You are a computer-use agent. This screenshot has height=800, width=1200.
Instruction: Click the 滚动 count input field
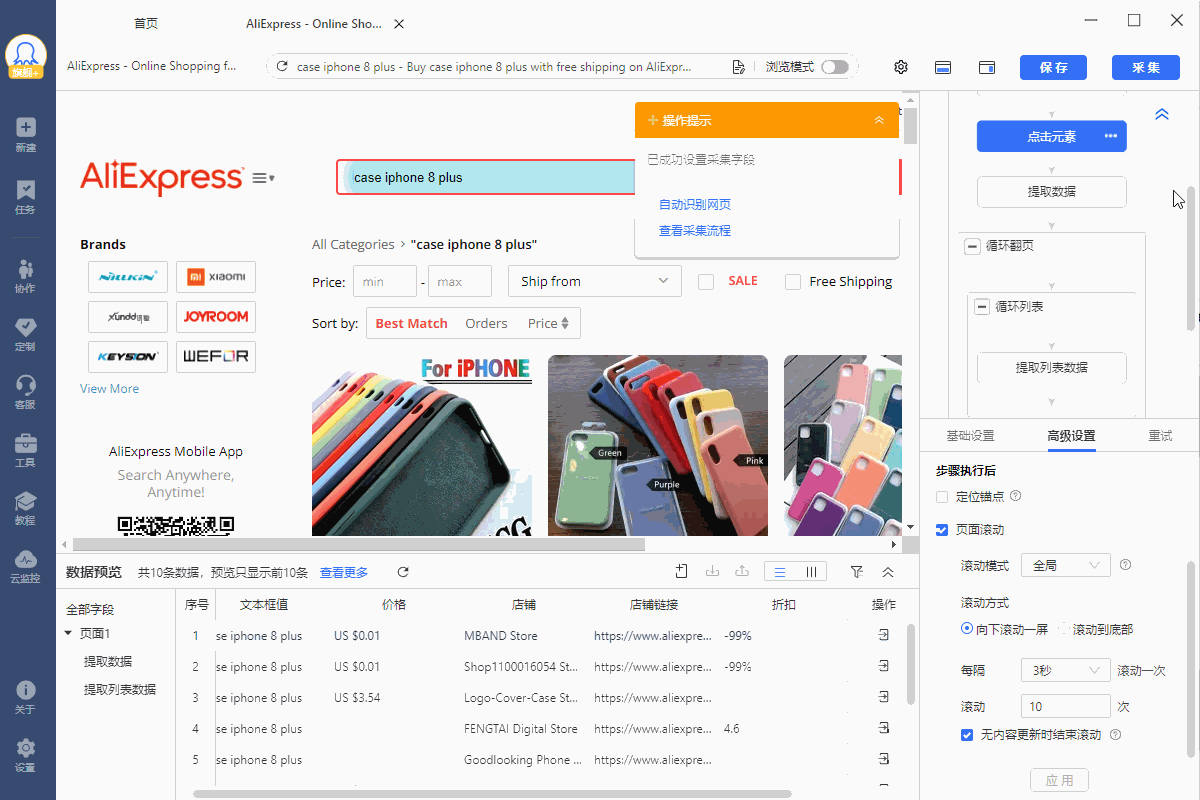point(1065,706)
